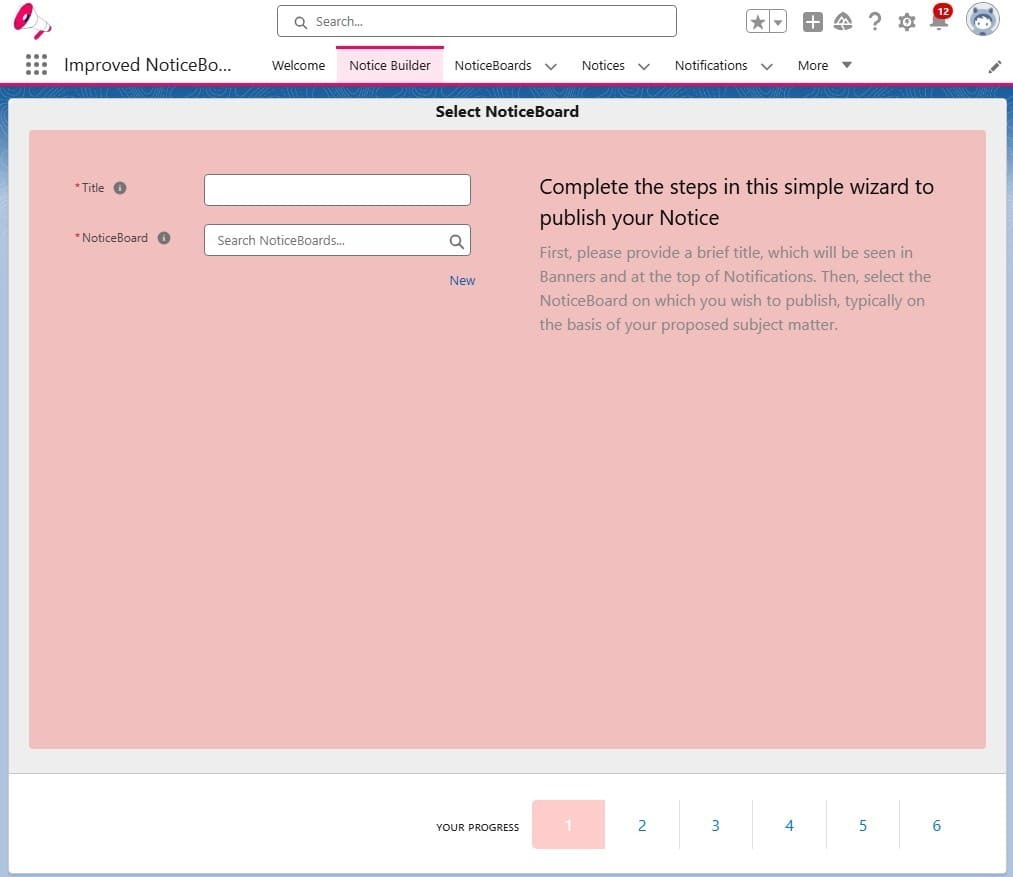Open the user profile avatar

982,19
